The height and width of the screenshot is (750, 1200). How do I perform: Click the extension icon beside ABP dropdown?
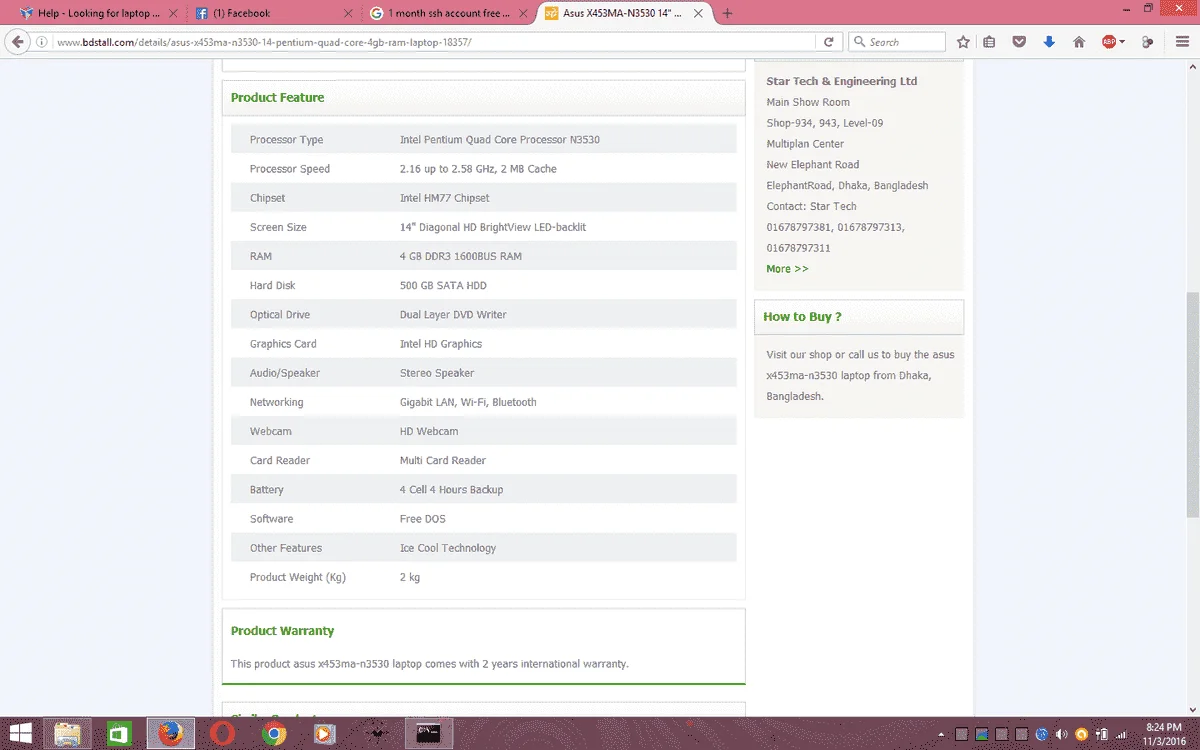pyautogui.click(x=1147, y=42)
